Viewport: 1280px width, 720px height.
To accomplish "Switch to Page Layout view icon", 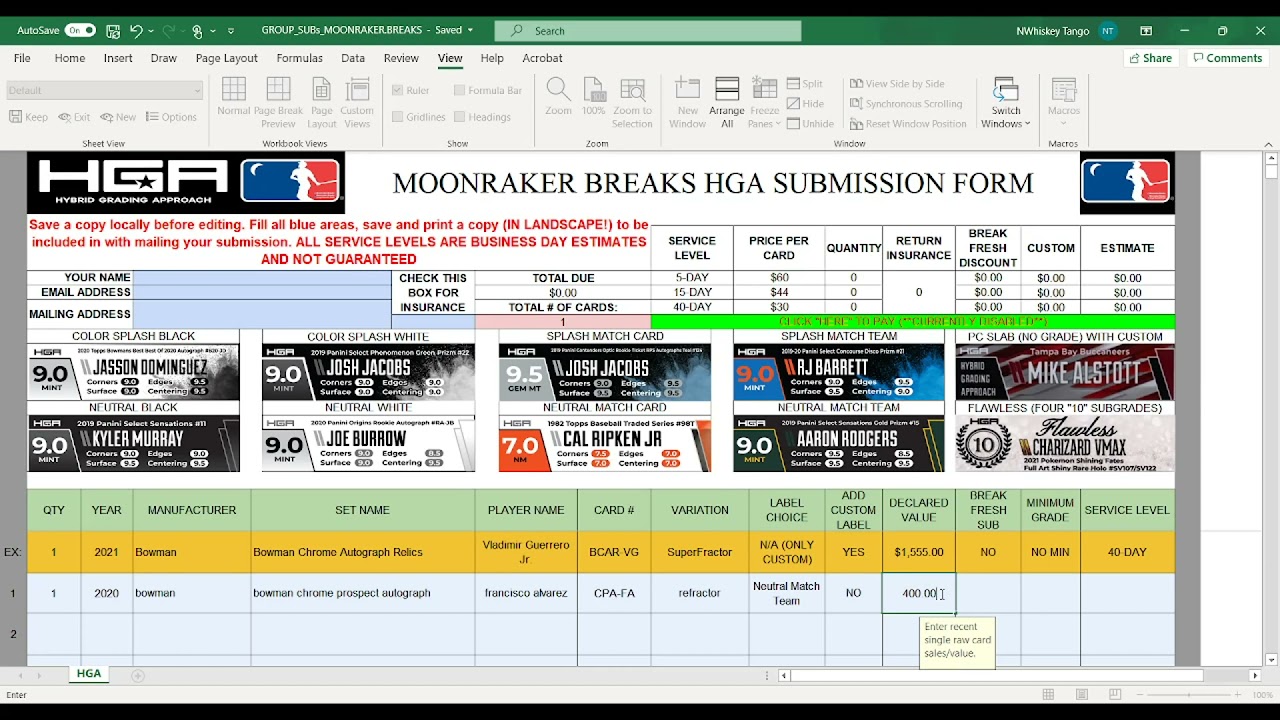I will pos(322,103).
